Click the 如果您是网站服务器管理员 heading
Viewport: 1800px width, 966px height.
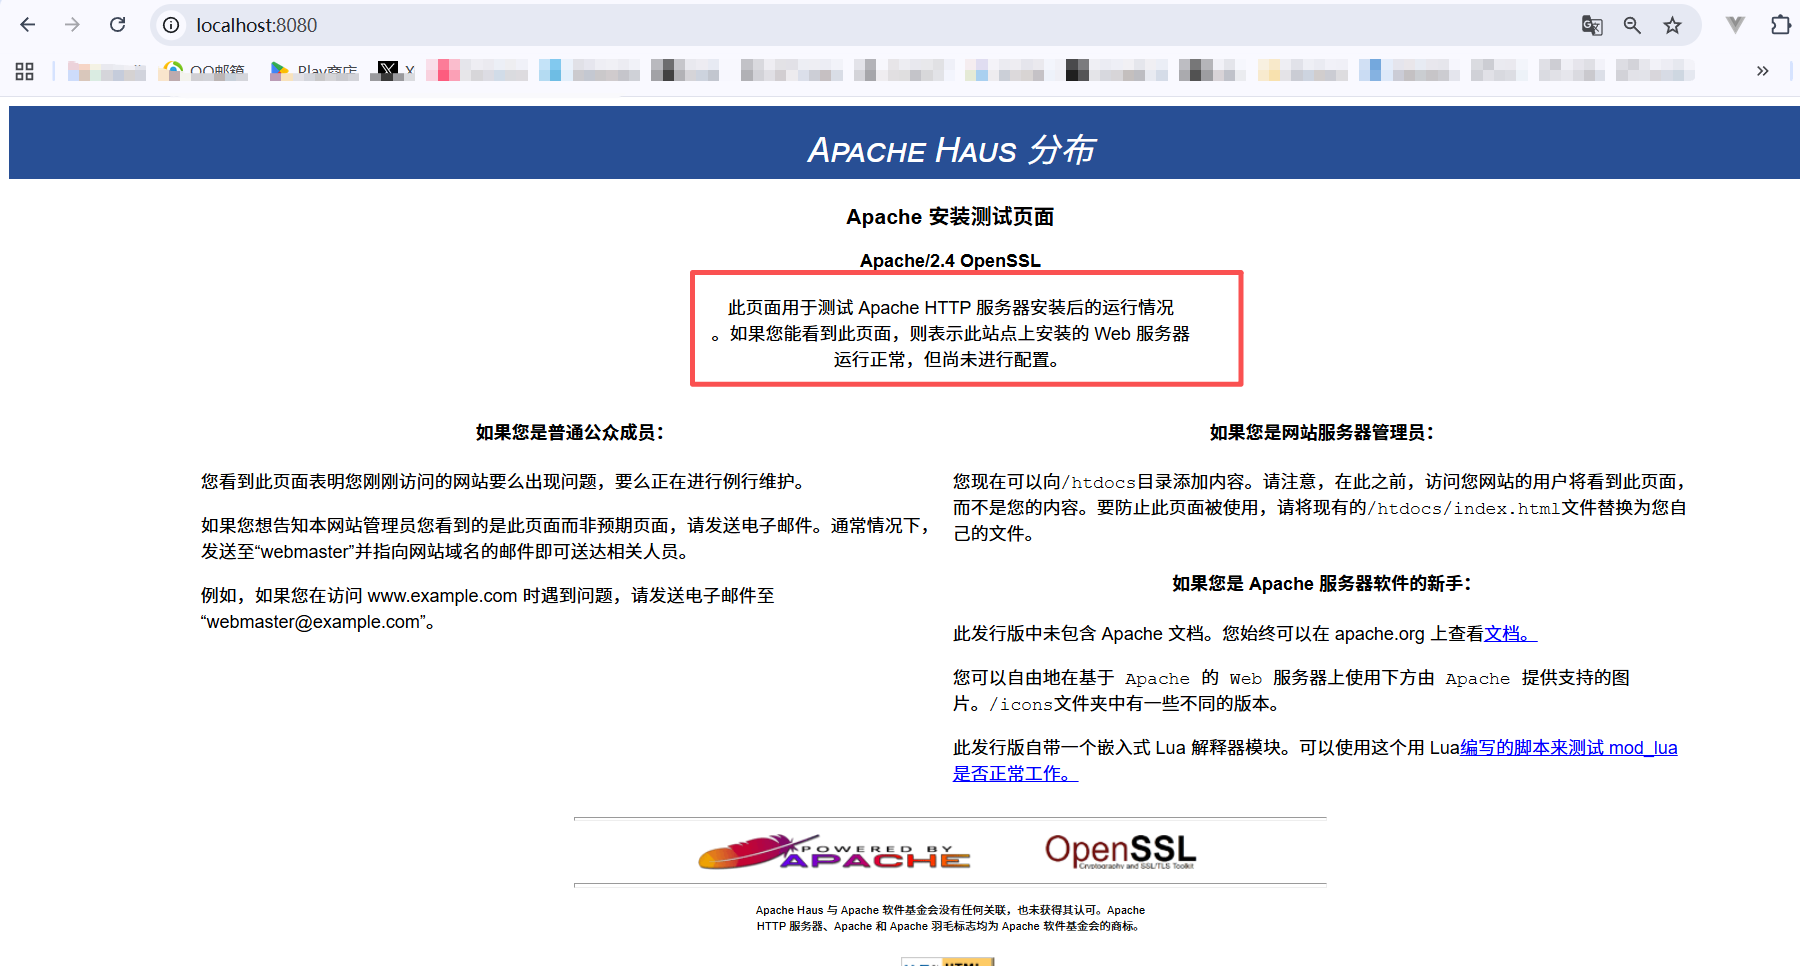click(1322, 432)
